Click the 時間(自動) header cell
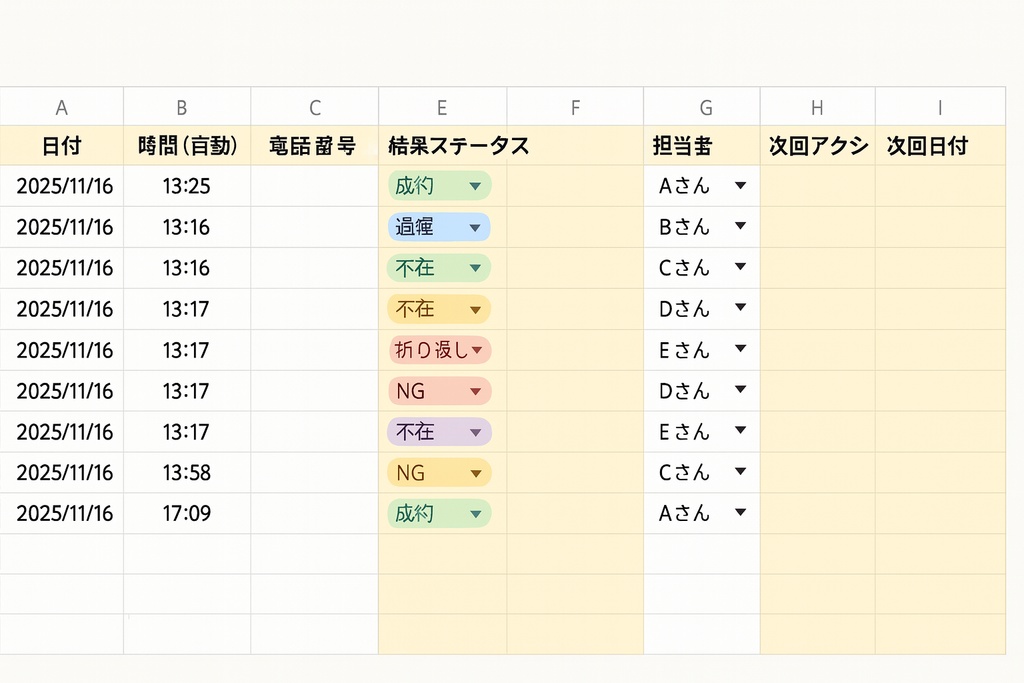 pyautogui.click(x=187, y=146)
